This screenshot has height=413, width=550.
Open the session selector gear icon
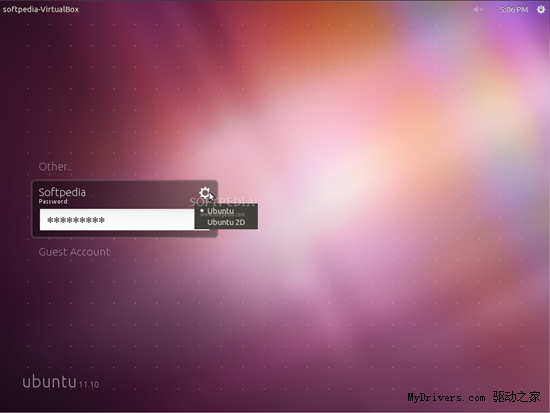pos(205,193)
